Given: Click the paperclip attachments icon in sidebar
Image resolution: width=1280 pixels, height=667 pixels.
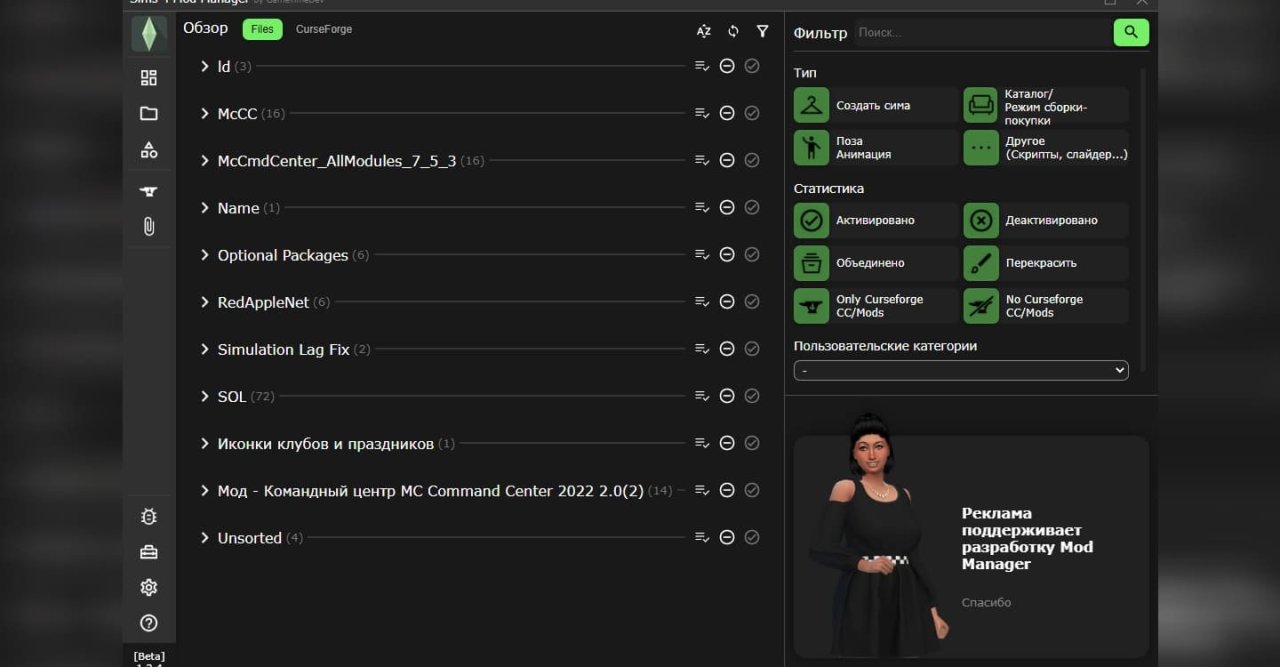Looking at the screenshot, I should pos(148,226).
